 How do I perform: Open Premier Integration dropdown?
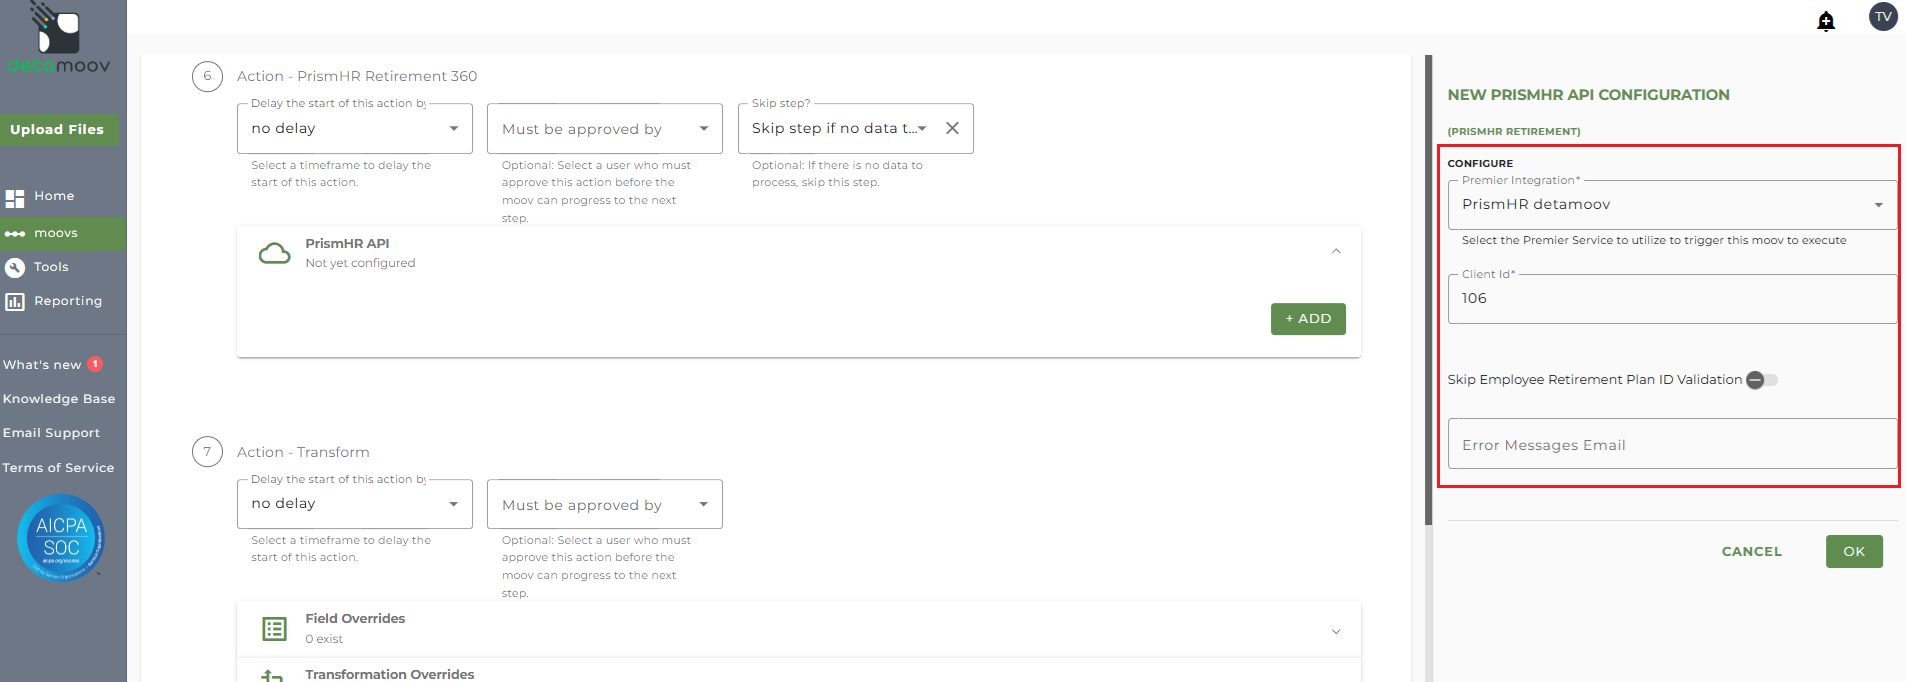click(x=1672, y=205)
